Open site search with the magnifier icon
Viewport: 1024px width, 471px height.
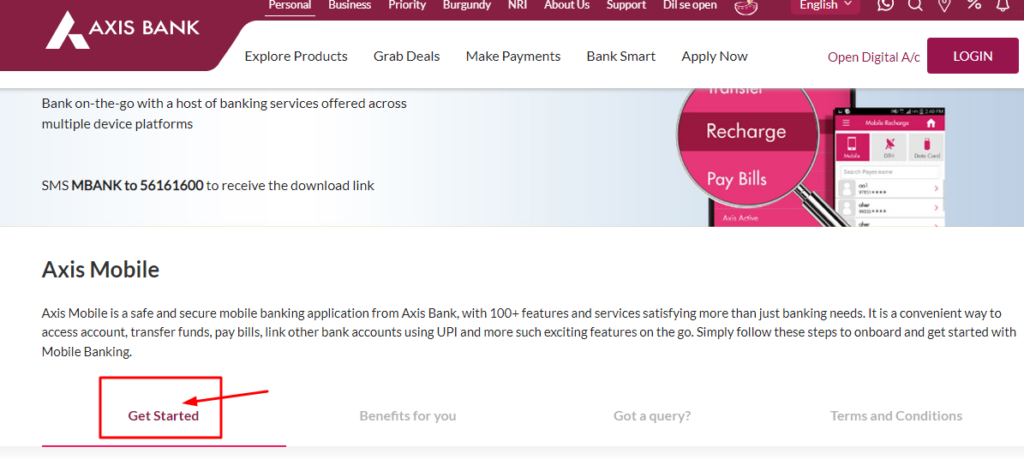click(916, 5)
